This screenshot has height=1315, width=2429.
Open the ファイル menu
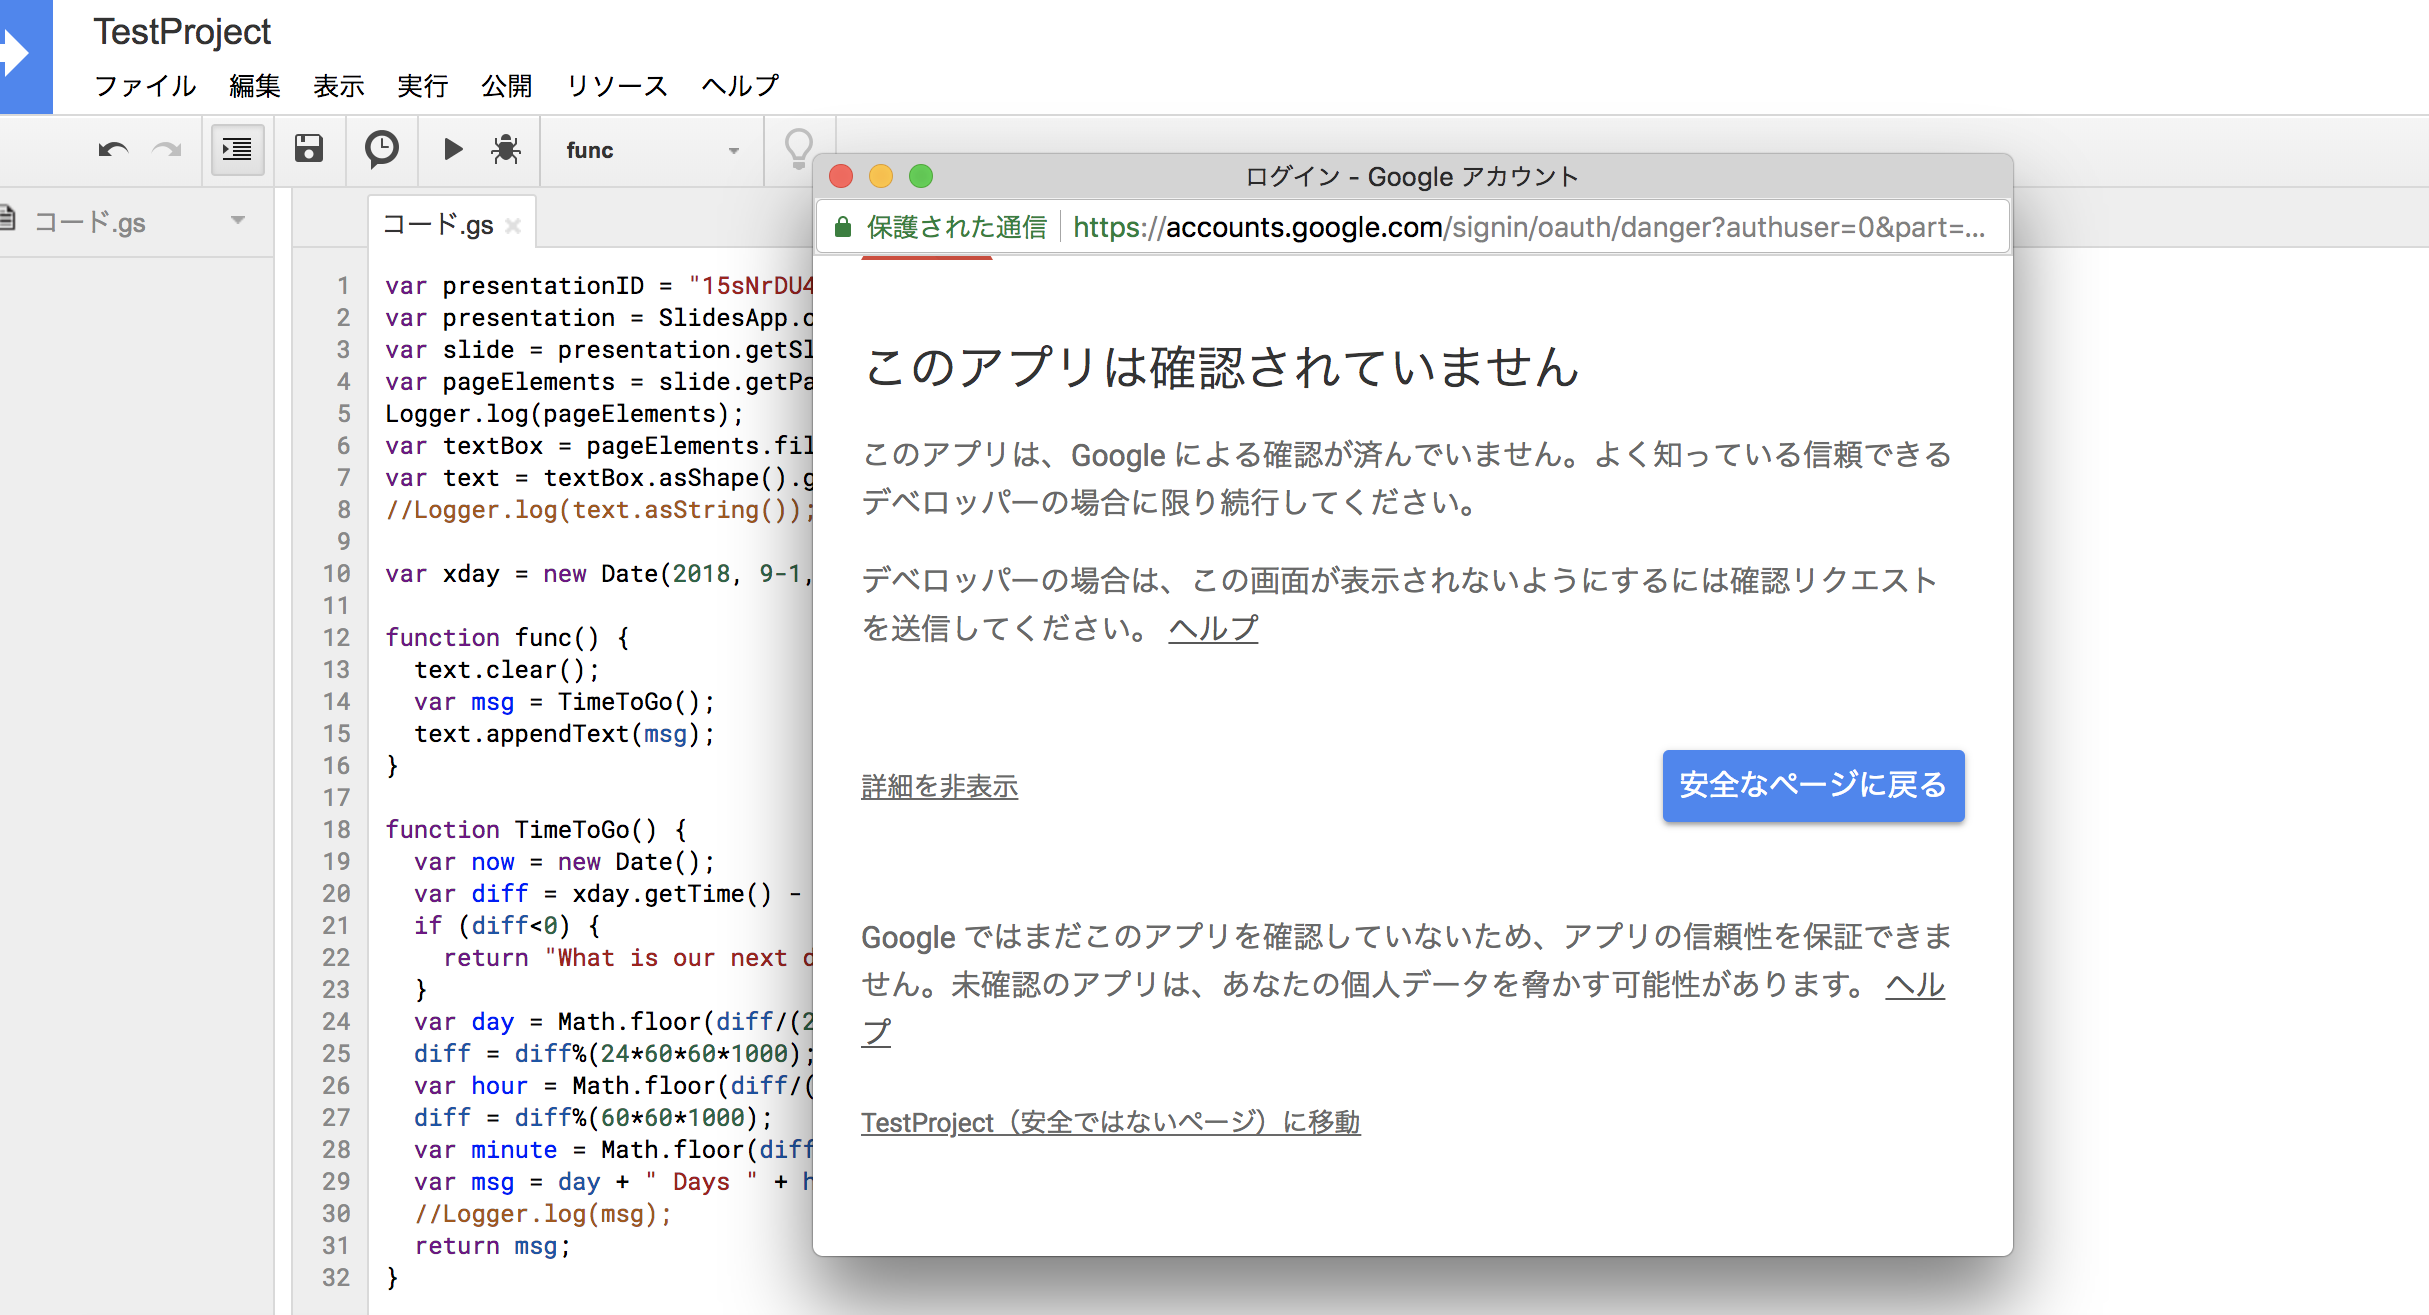click(145, 86)
